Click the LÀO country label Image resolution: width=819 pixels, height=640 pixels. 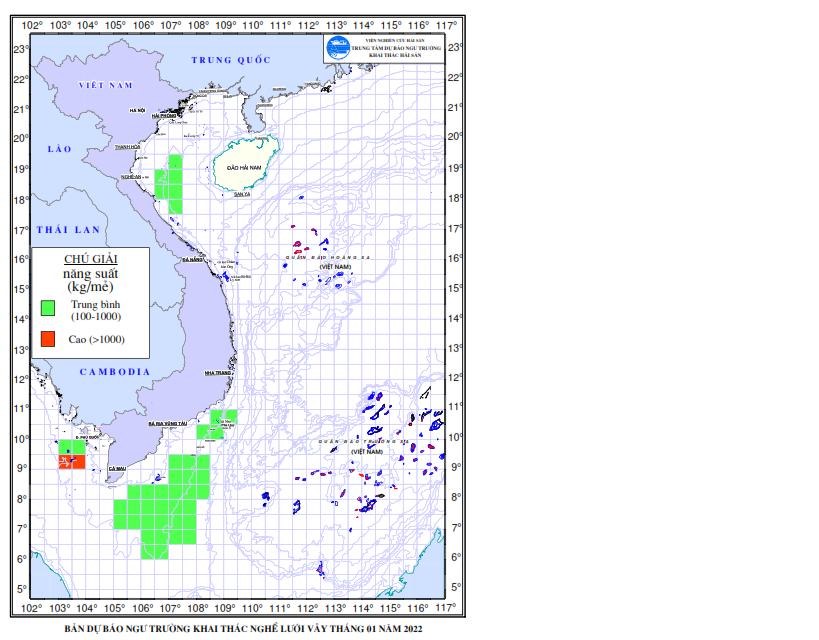coord(60,148)
